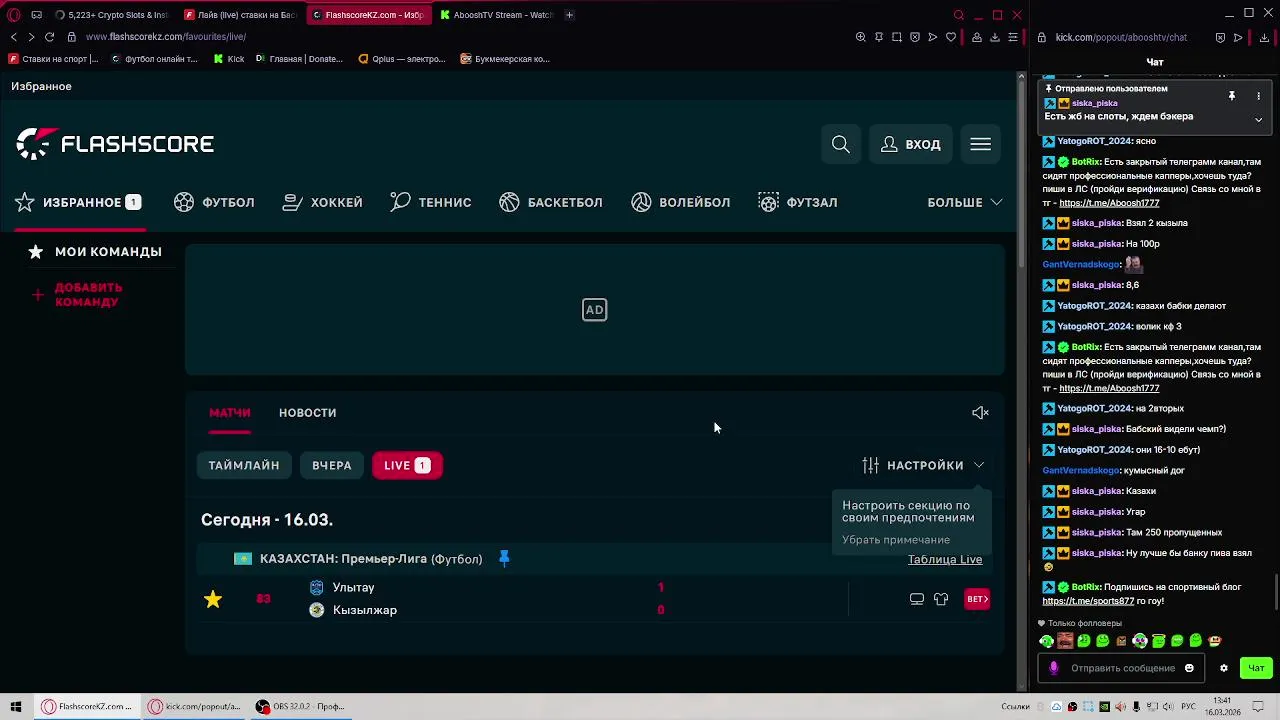The image size is (1280, 720).
Task: Open the Opera browser menu
Action: pyautogui.click(x=14, y=15)
